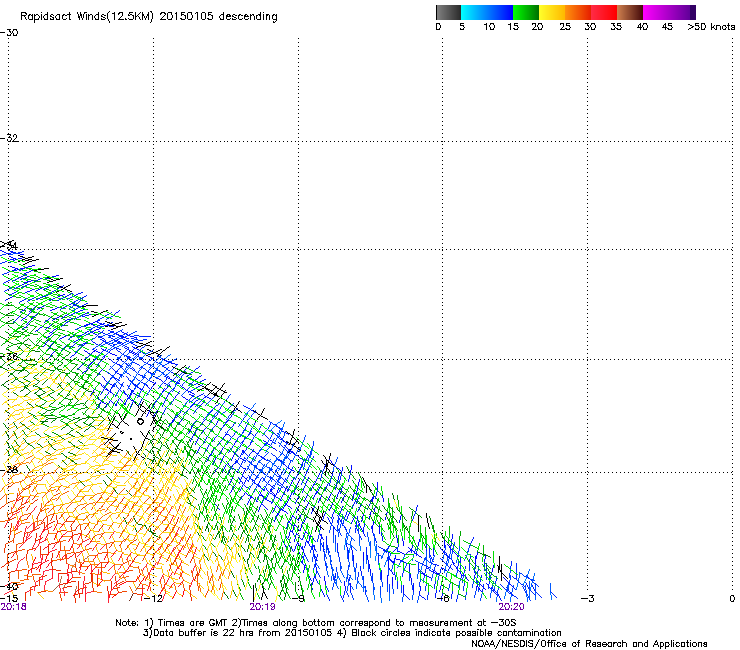This screenshot has width=740, height=650.
Task: Click the legend scale label "0"
Action: (x=438, y=27)
